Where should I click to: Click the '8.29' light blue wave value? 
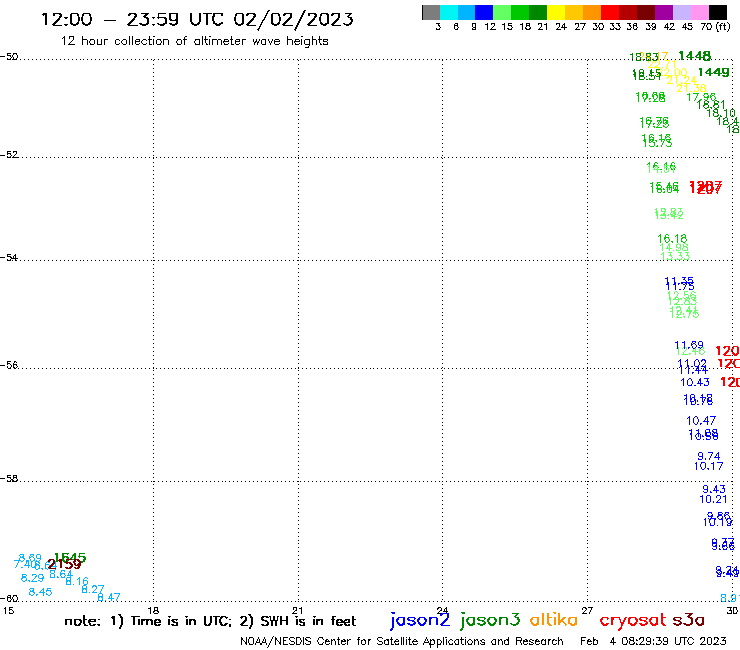33,578
